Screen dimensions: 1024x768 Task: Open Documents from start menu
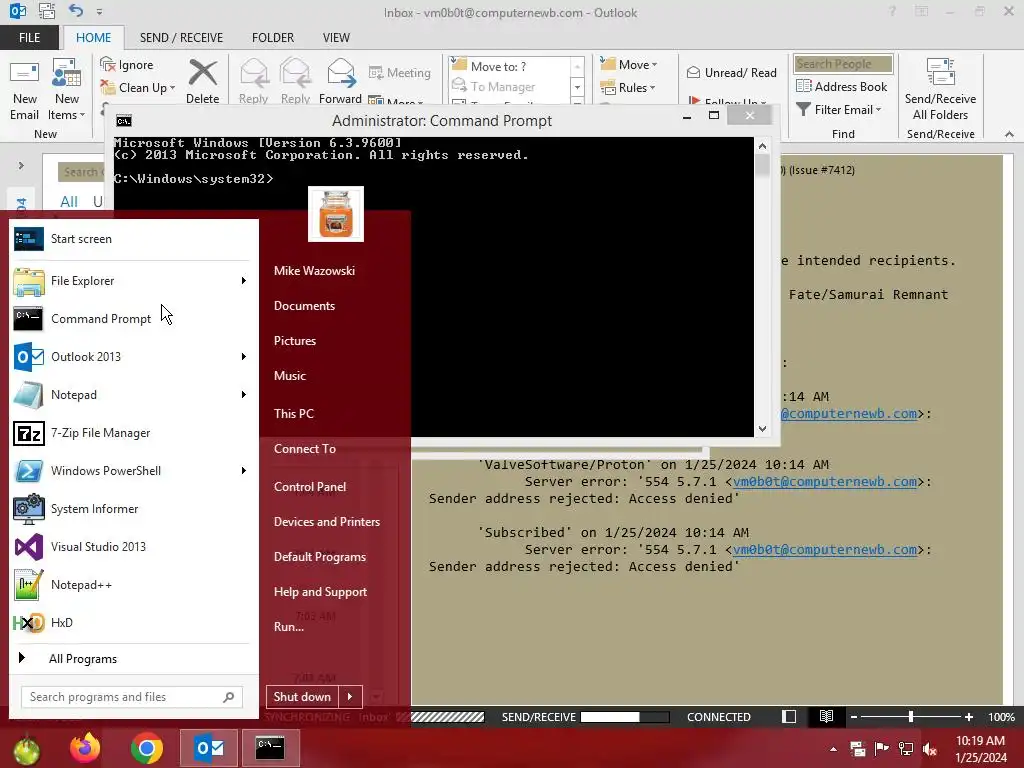[304, 306]
